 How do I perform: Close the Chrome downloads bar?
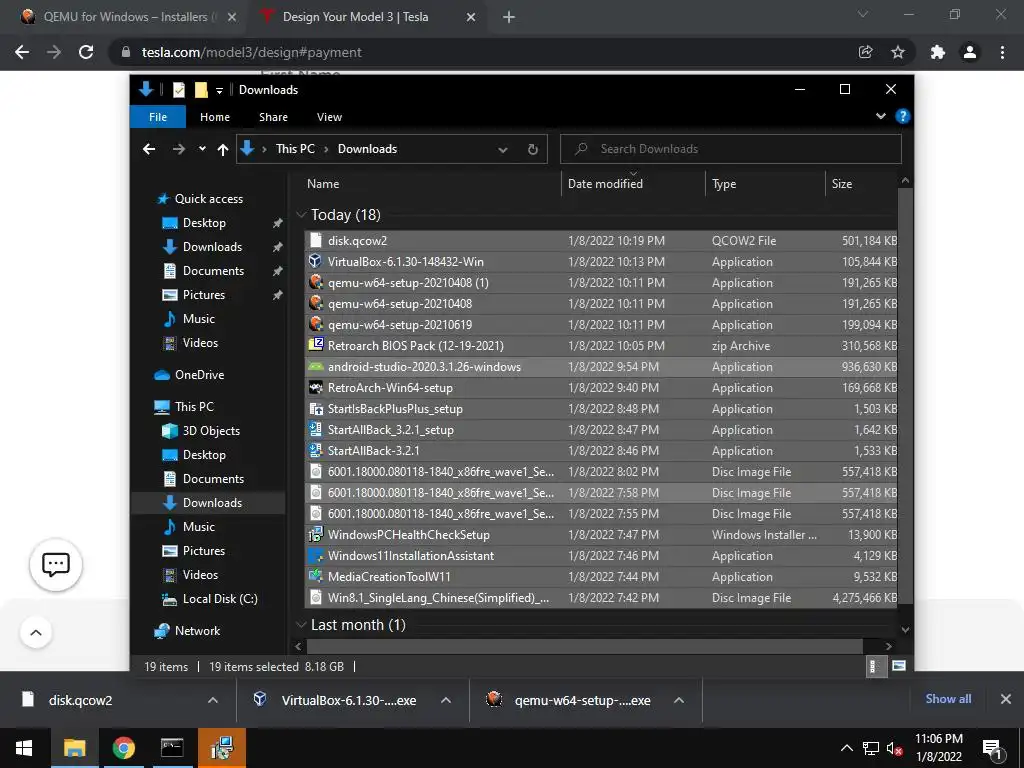[1006, 699]
